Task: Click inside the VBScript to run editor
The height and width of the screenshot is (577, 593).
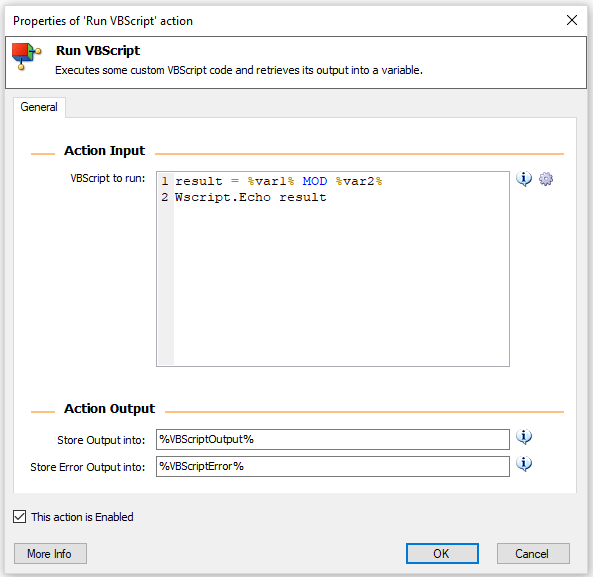Action: (333, 269)
